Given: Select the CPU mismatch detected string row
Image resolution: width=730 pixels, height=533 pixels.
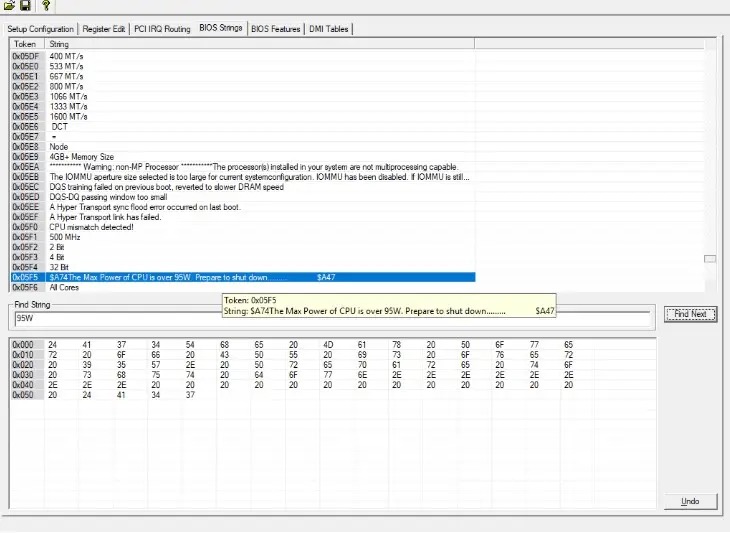Looking at the screenshot, I should [x=243, y=227].
